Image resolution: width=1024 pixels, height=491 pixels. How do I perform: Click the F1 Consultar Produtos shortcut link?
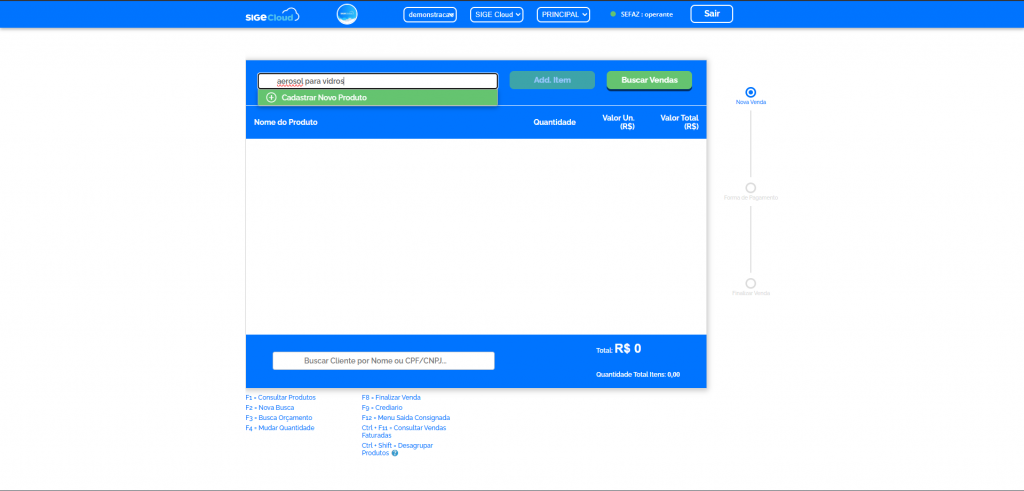pos(281,397)
